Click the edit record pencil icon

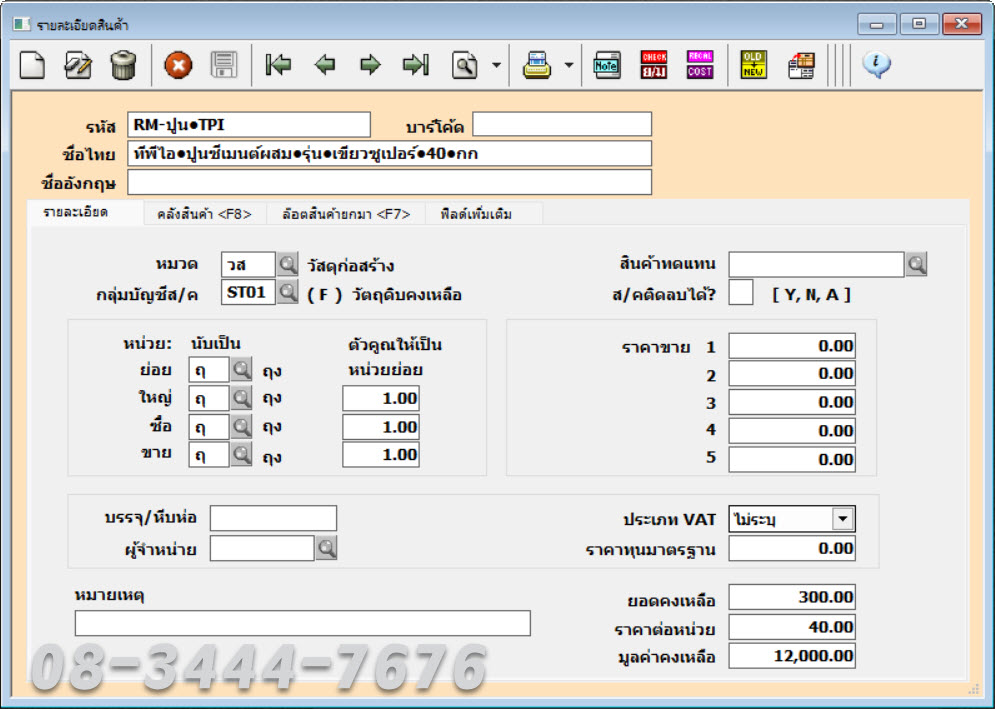tap(78, 65)
